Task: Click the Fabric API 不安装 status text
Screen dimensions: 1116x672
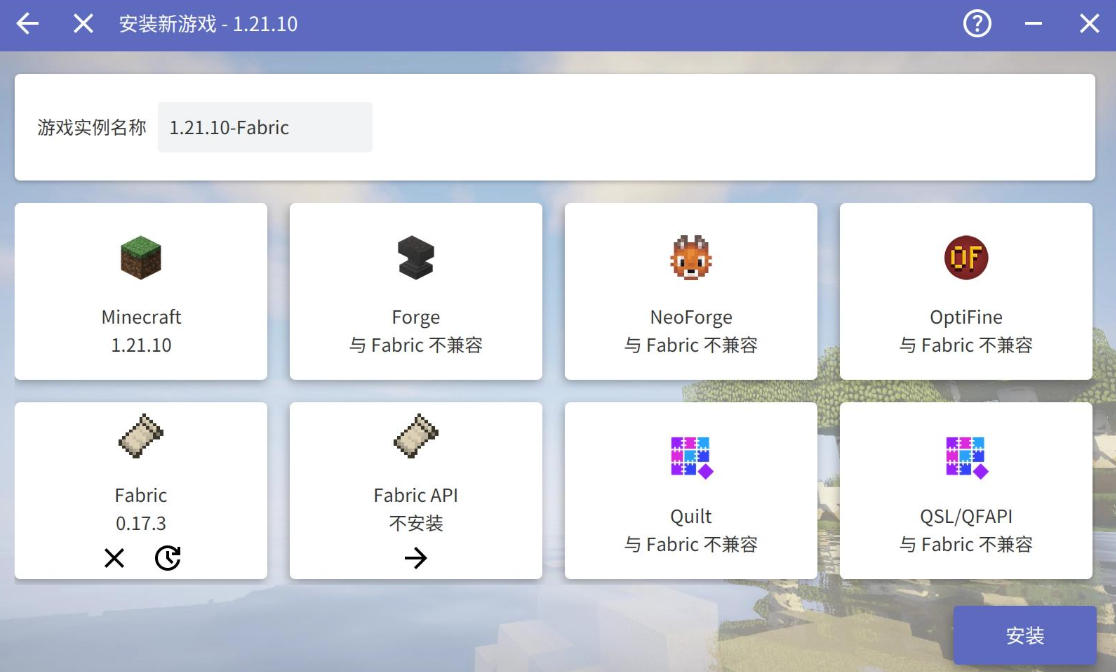Action: [416, 523]
